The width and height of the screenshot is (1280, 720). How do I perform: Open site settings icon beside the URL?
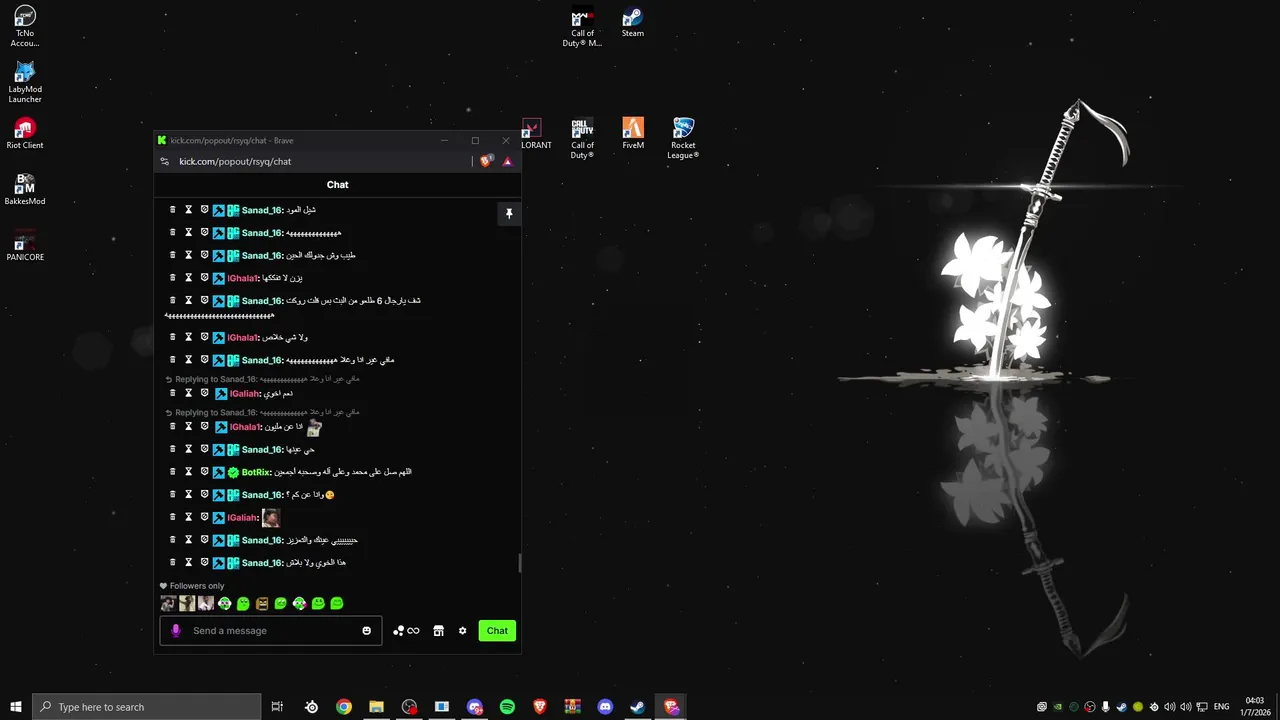pos(165,161)
